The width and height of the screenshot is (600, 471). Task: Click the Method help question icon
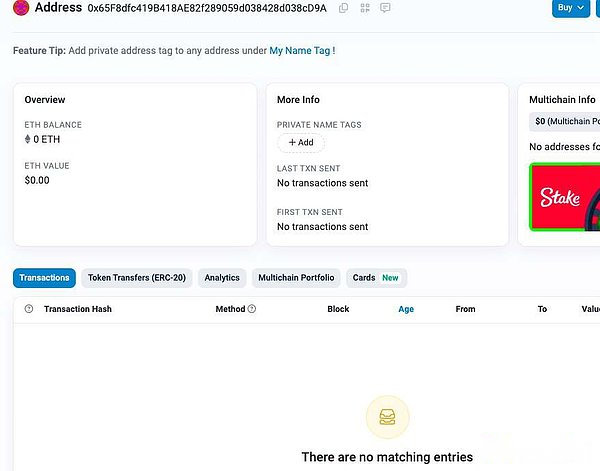pyautogui.click(x=252, y=309)
